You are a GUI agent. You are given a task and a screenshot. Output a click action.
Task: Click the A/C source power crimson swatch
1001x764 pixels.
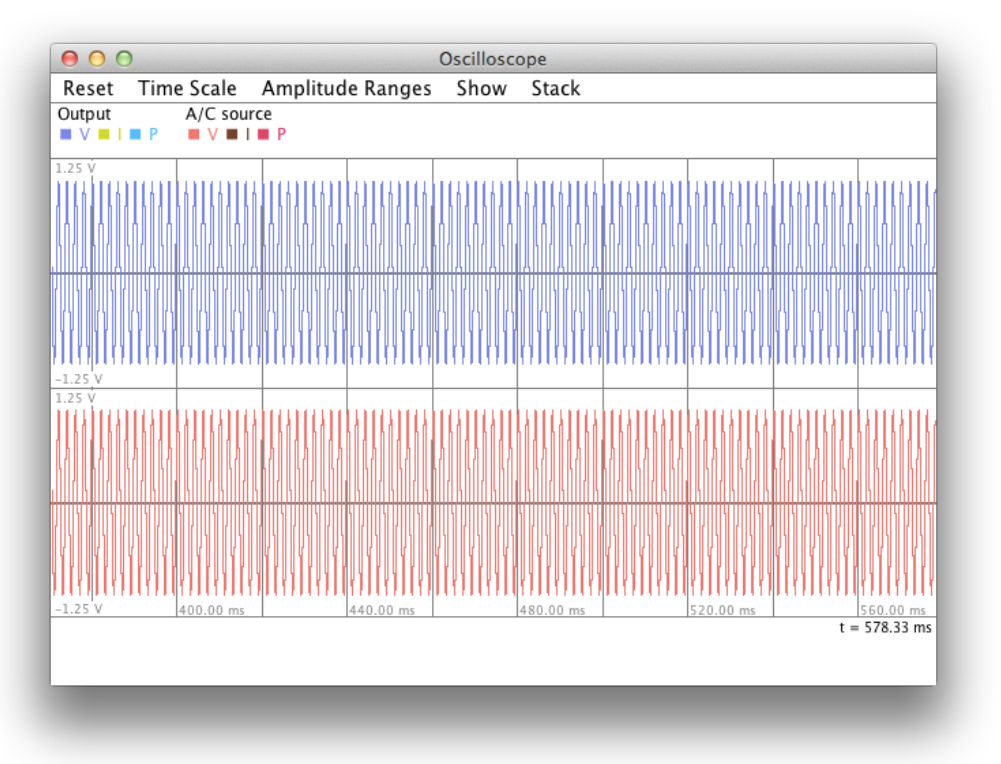[x=263, y=134]
